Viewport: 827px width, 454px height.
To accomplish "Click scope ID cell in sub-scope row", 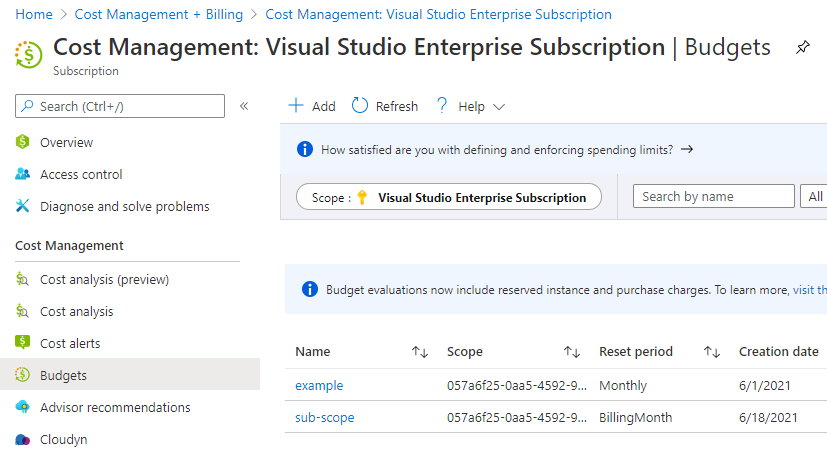I will click(x=517, y=418).
